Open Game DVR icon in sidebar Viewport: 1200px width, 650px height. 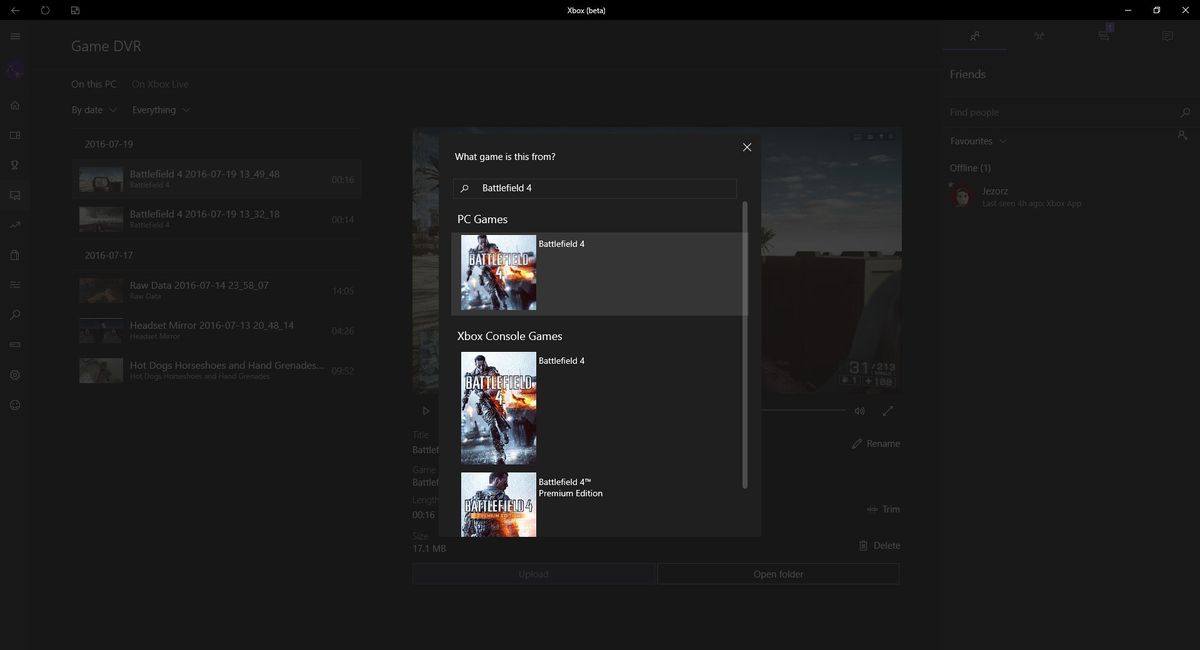point(15,195)
